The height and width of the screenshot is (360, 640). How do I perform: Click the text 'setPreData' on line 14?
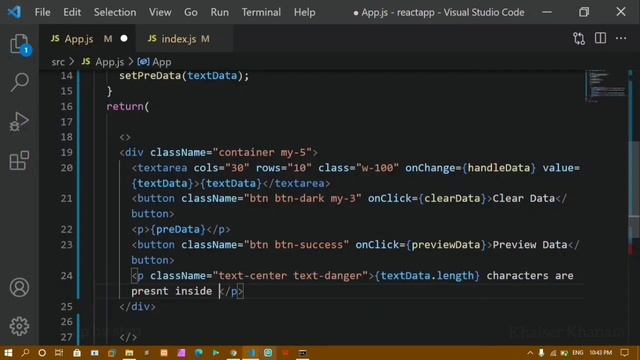pos(150,76)
